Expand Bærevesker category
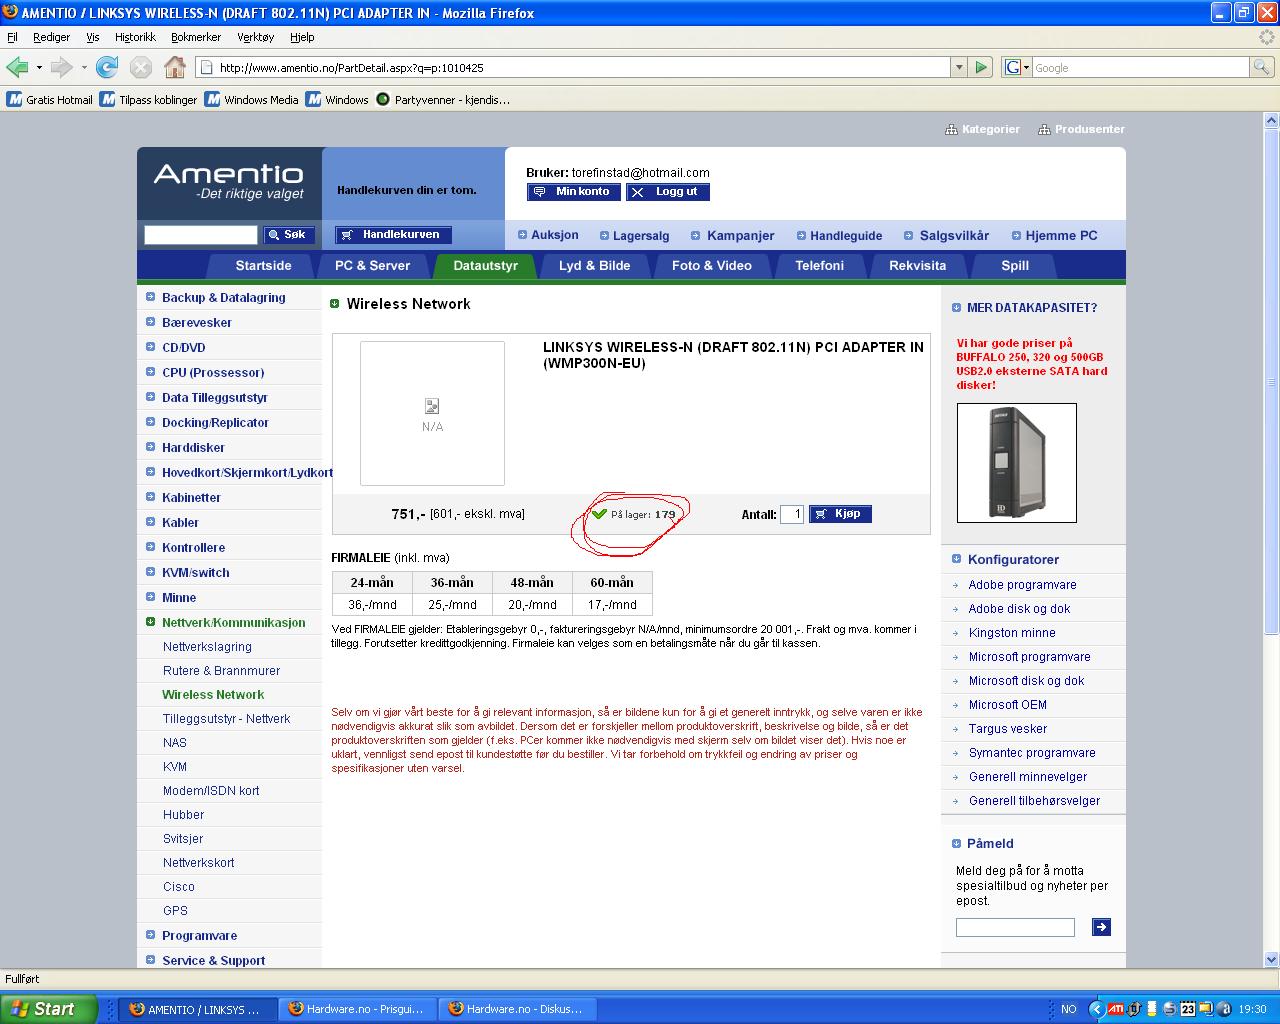The image size is (1280, 1024). tap(151, 322)
